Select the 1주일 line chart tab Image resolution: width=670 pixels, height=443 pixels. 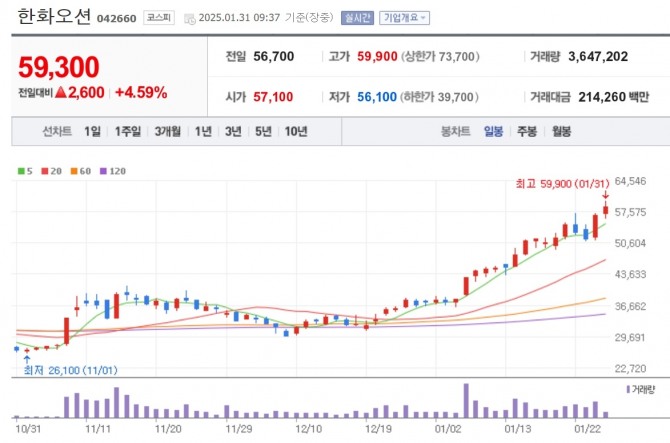128,132
